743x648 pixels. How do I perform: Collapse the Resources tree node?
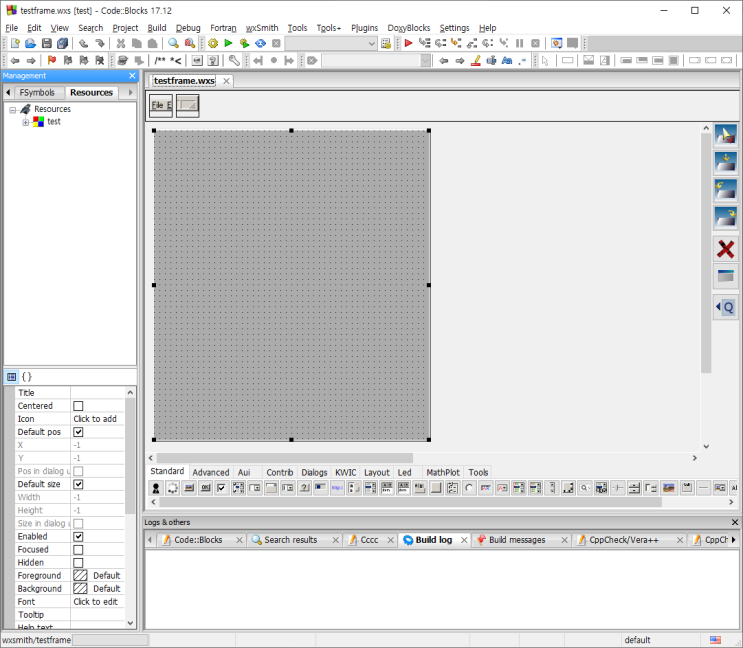pyautogui.click(x=13, y=110)
